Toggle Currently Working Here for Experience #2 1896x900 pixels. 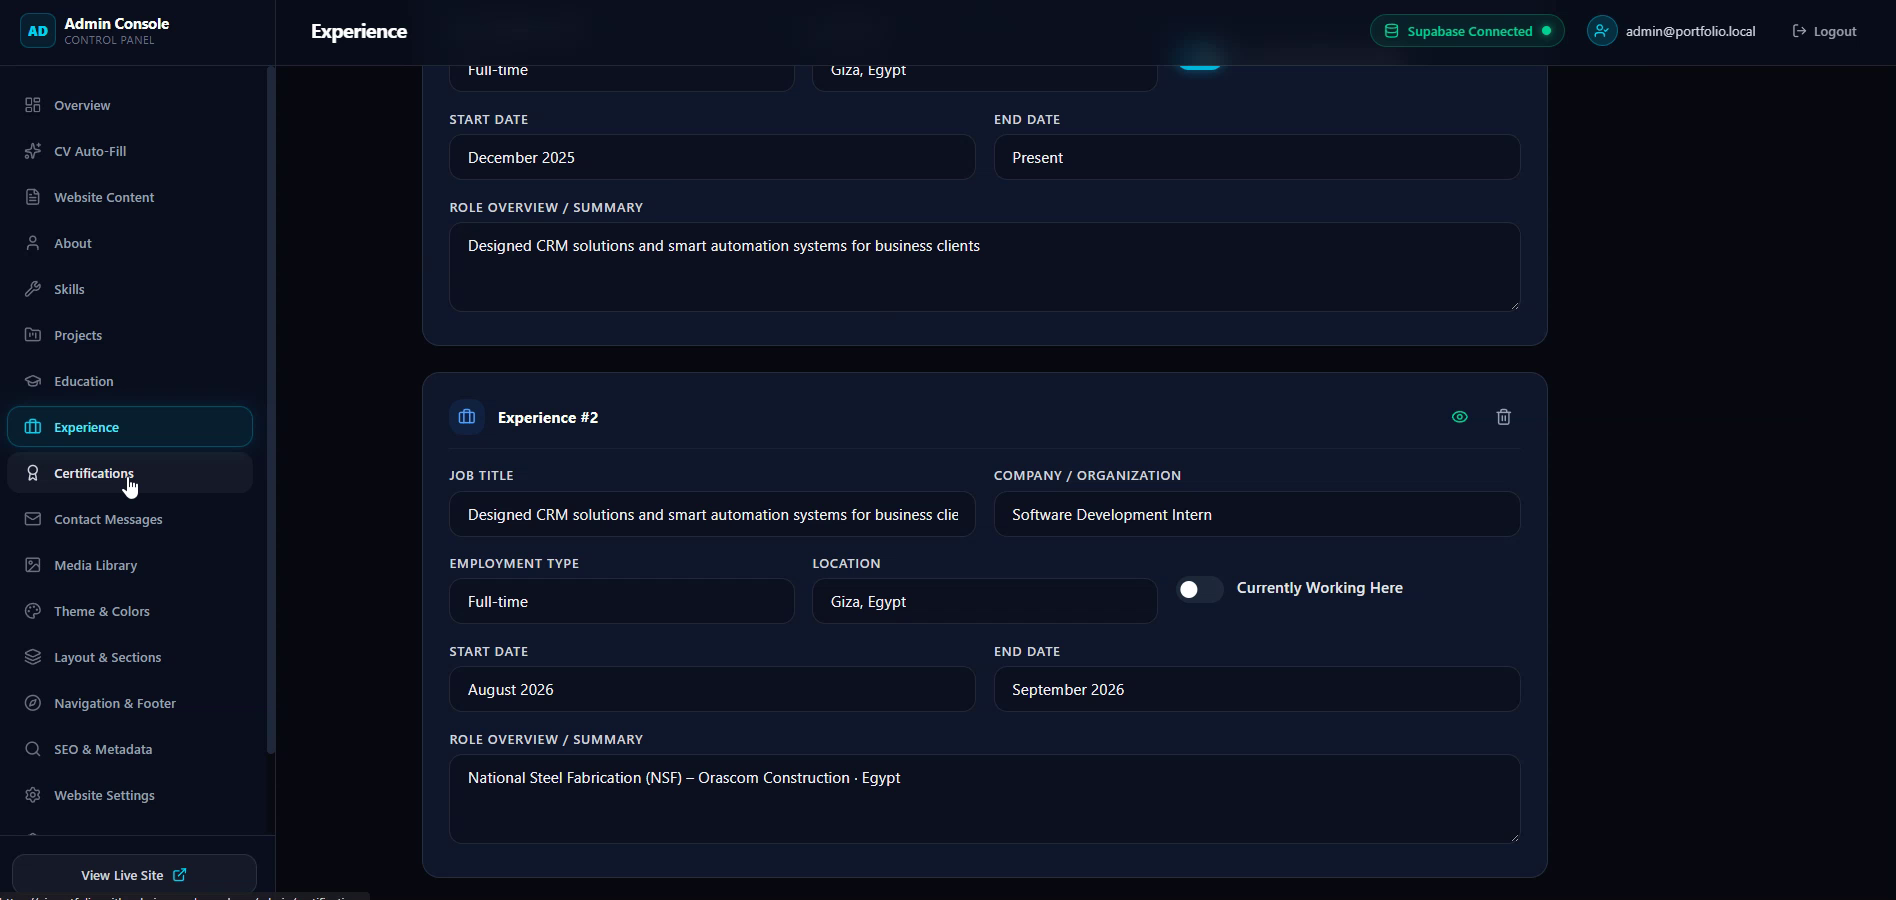pos(1200,589)
